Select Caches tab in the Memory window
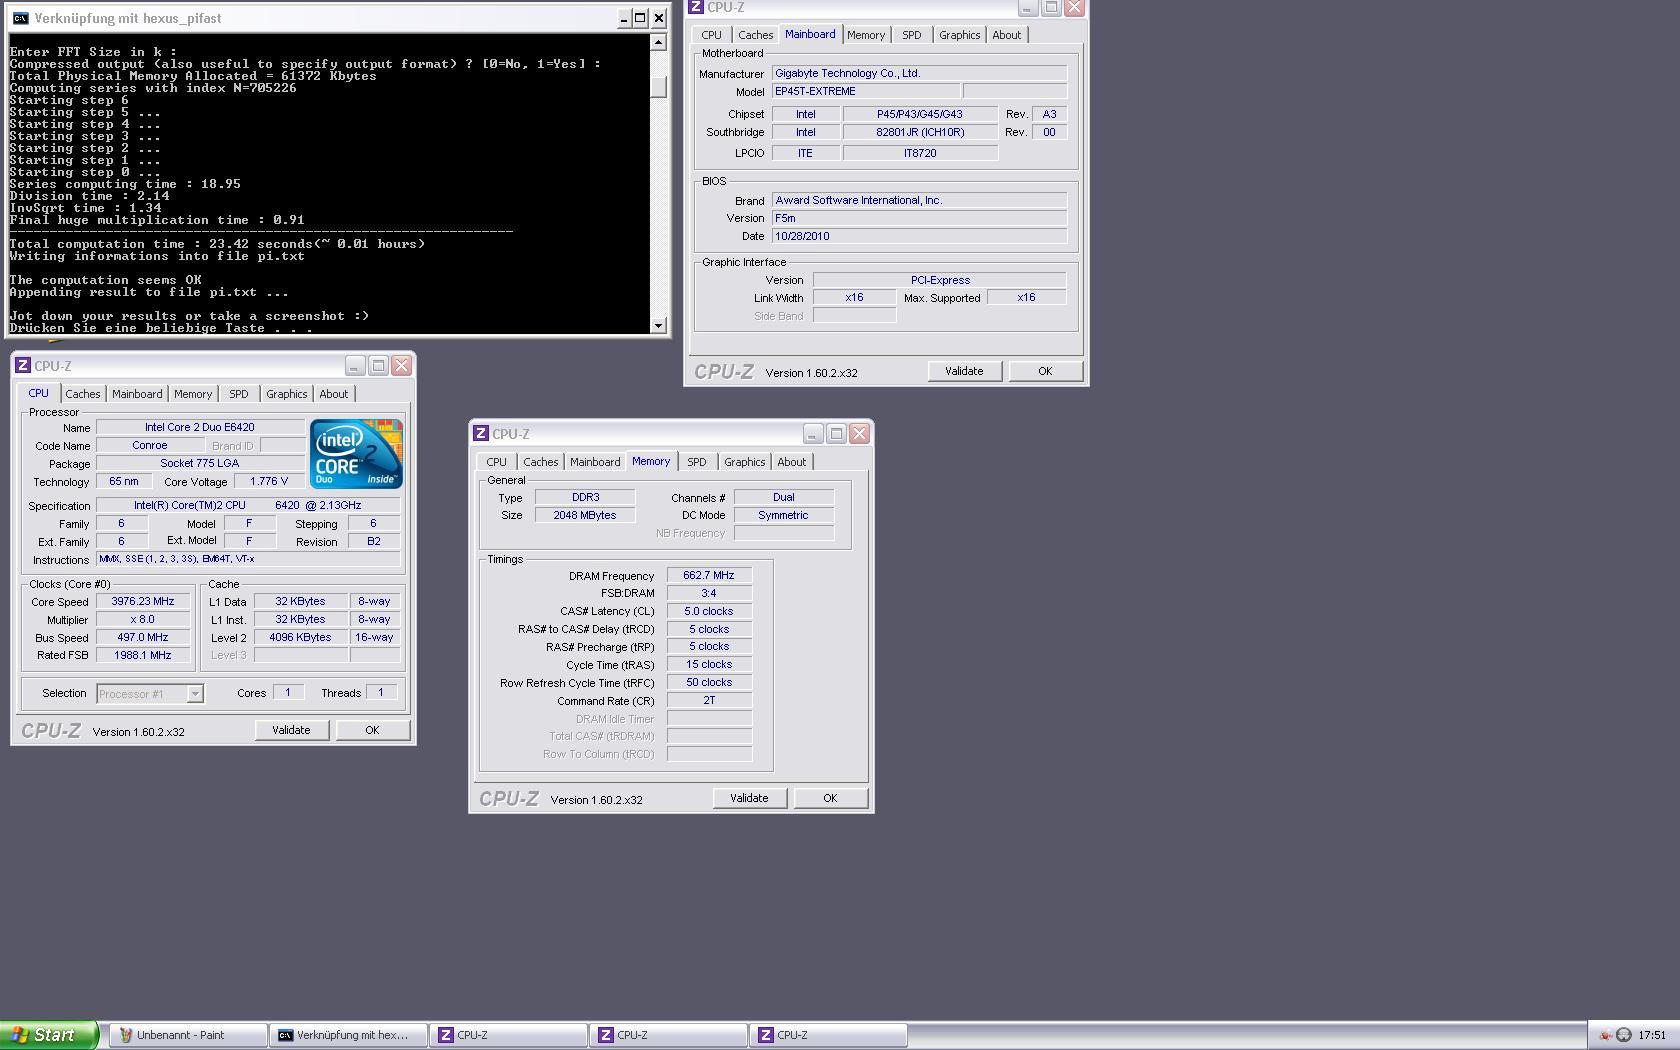The image size is (1680, 1050). (x=541, y=462)
